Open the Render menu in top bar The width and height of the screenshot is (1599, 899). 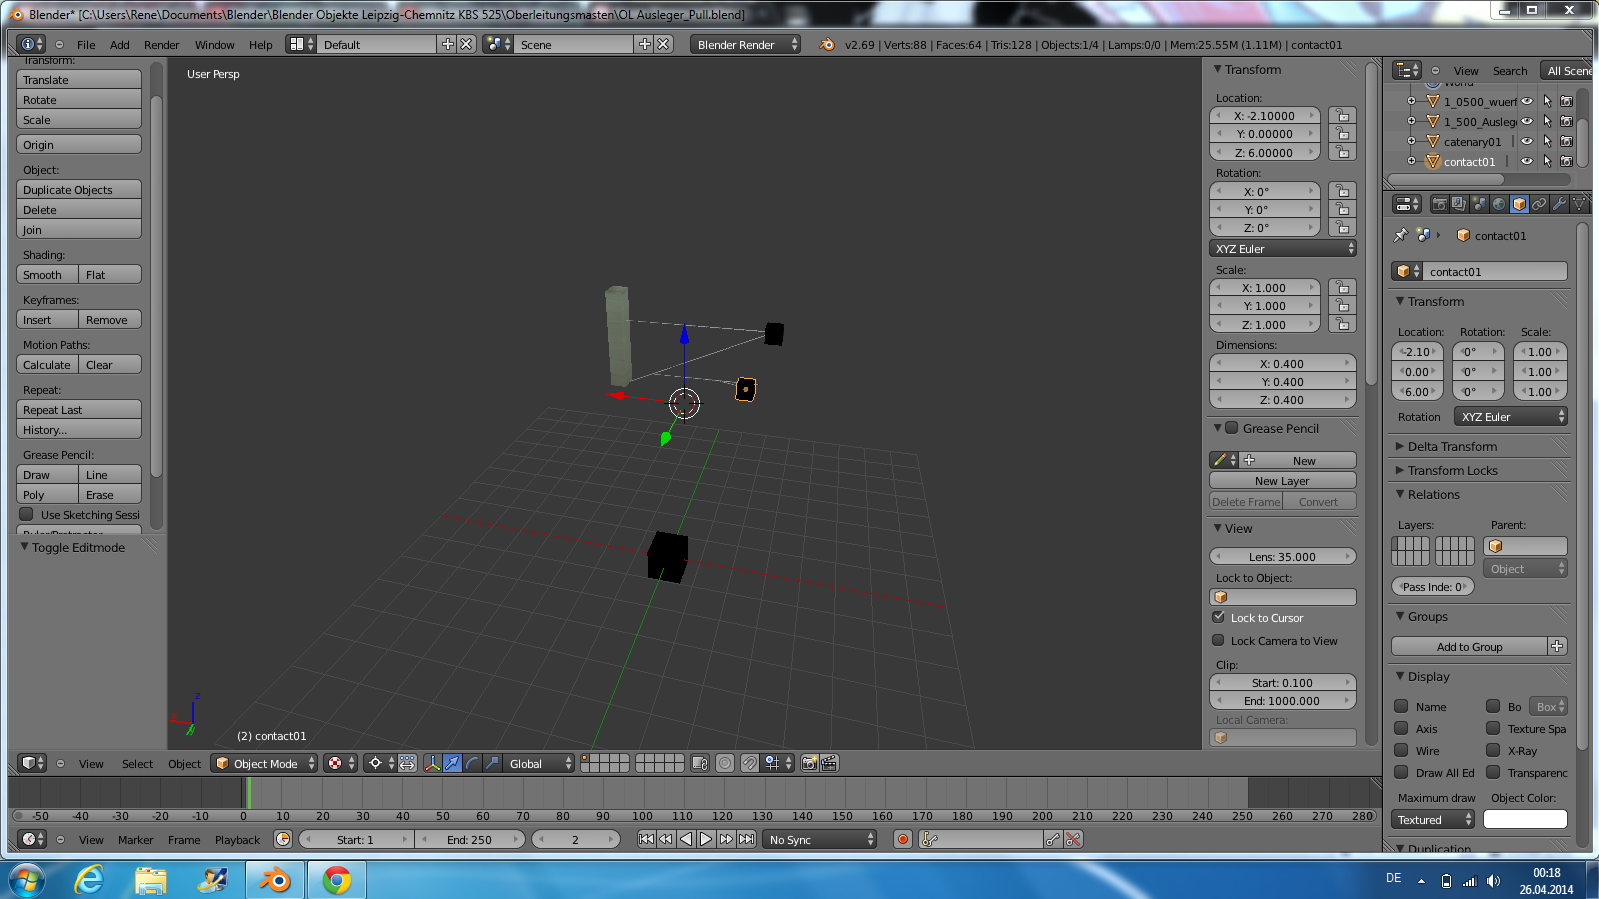[161, 45]
